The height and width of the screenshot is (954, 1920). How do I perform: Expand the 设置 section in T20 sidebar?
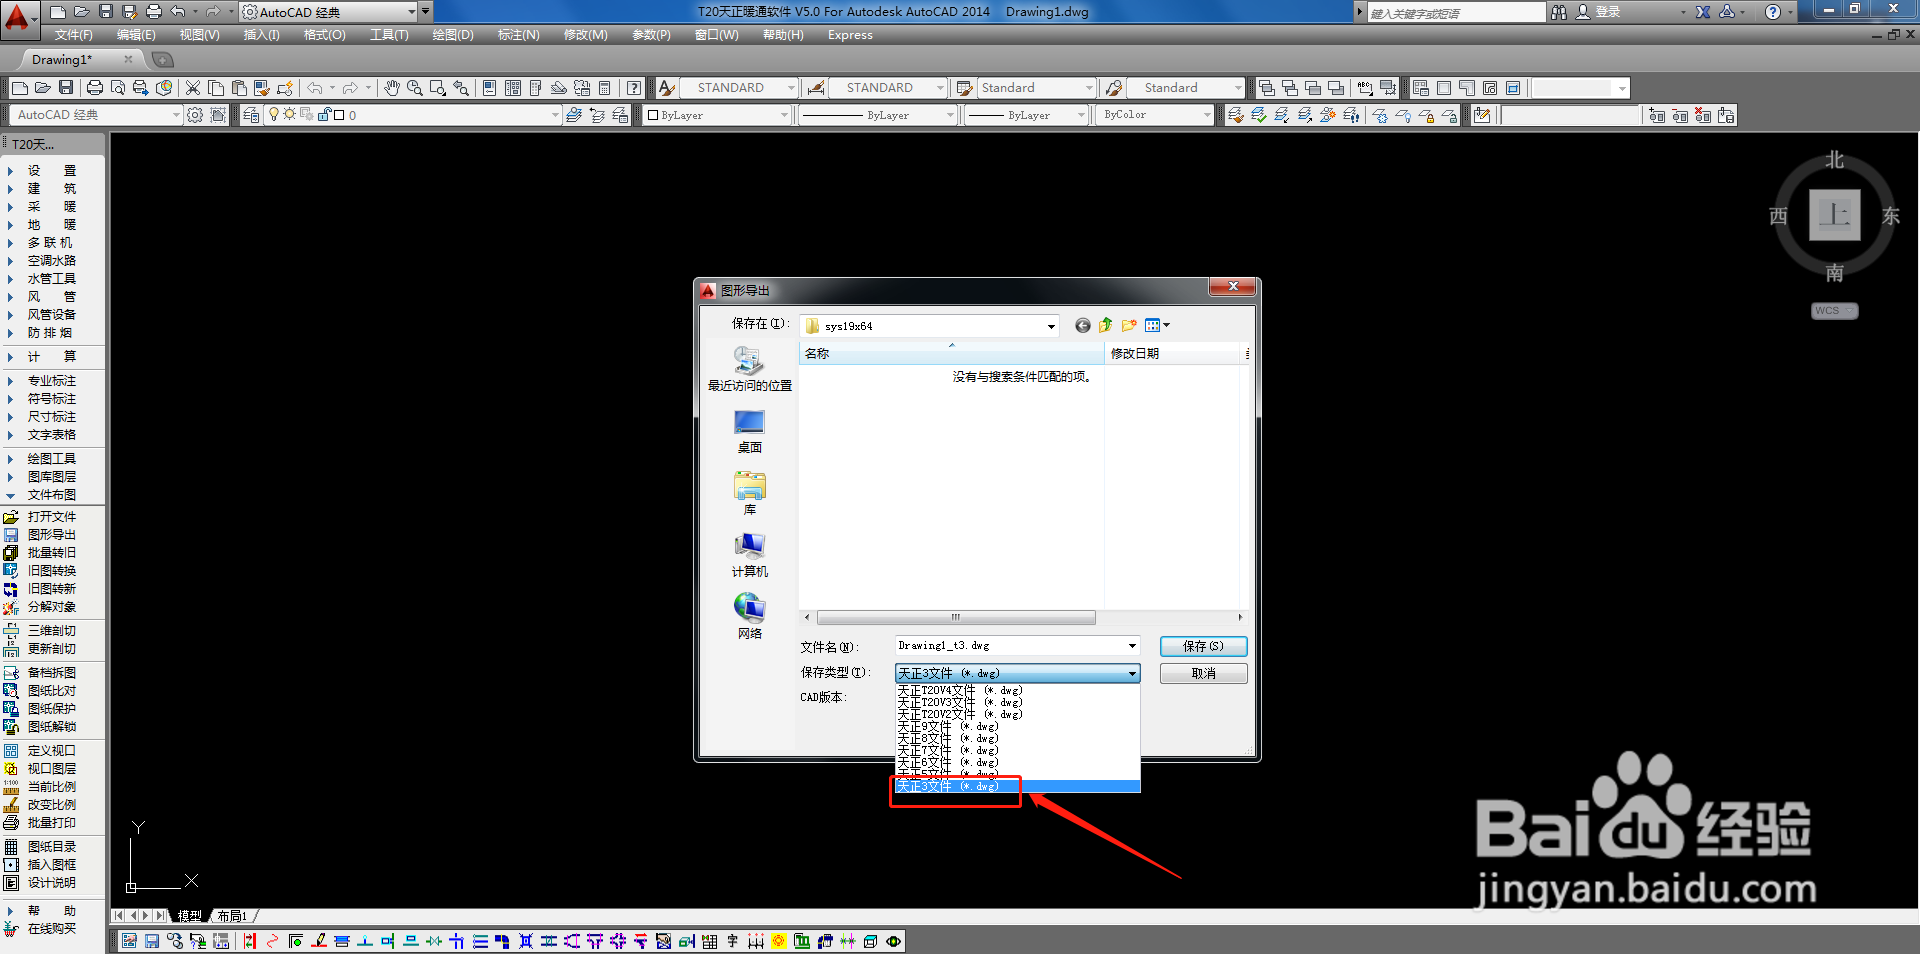click(10, 171)
